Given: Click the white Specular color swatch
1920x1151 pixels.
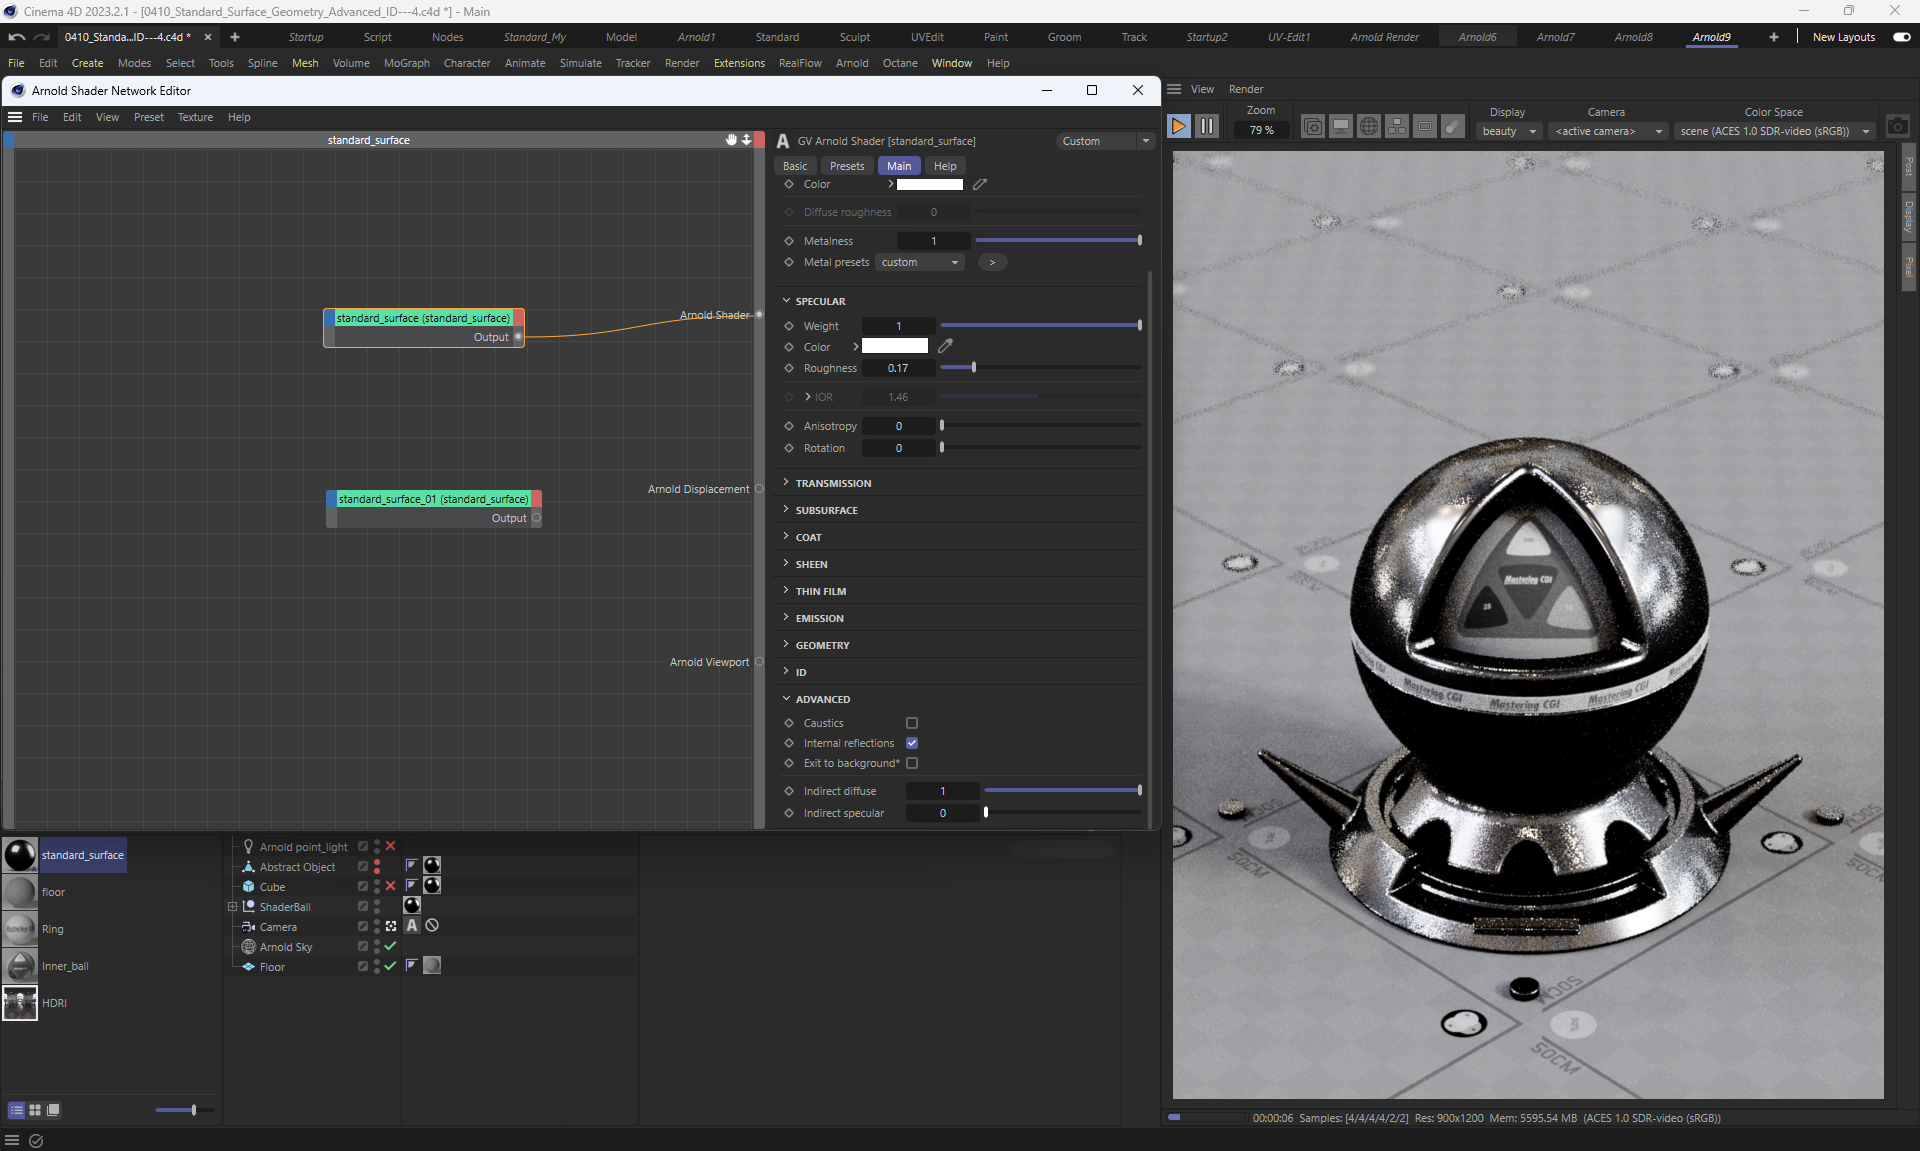Looking at the screenshot, I should pos(895,346).
